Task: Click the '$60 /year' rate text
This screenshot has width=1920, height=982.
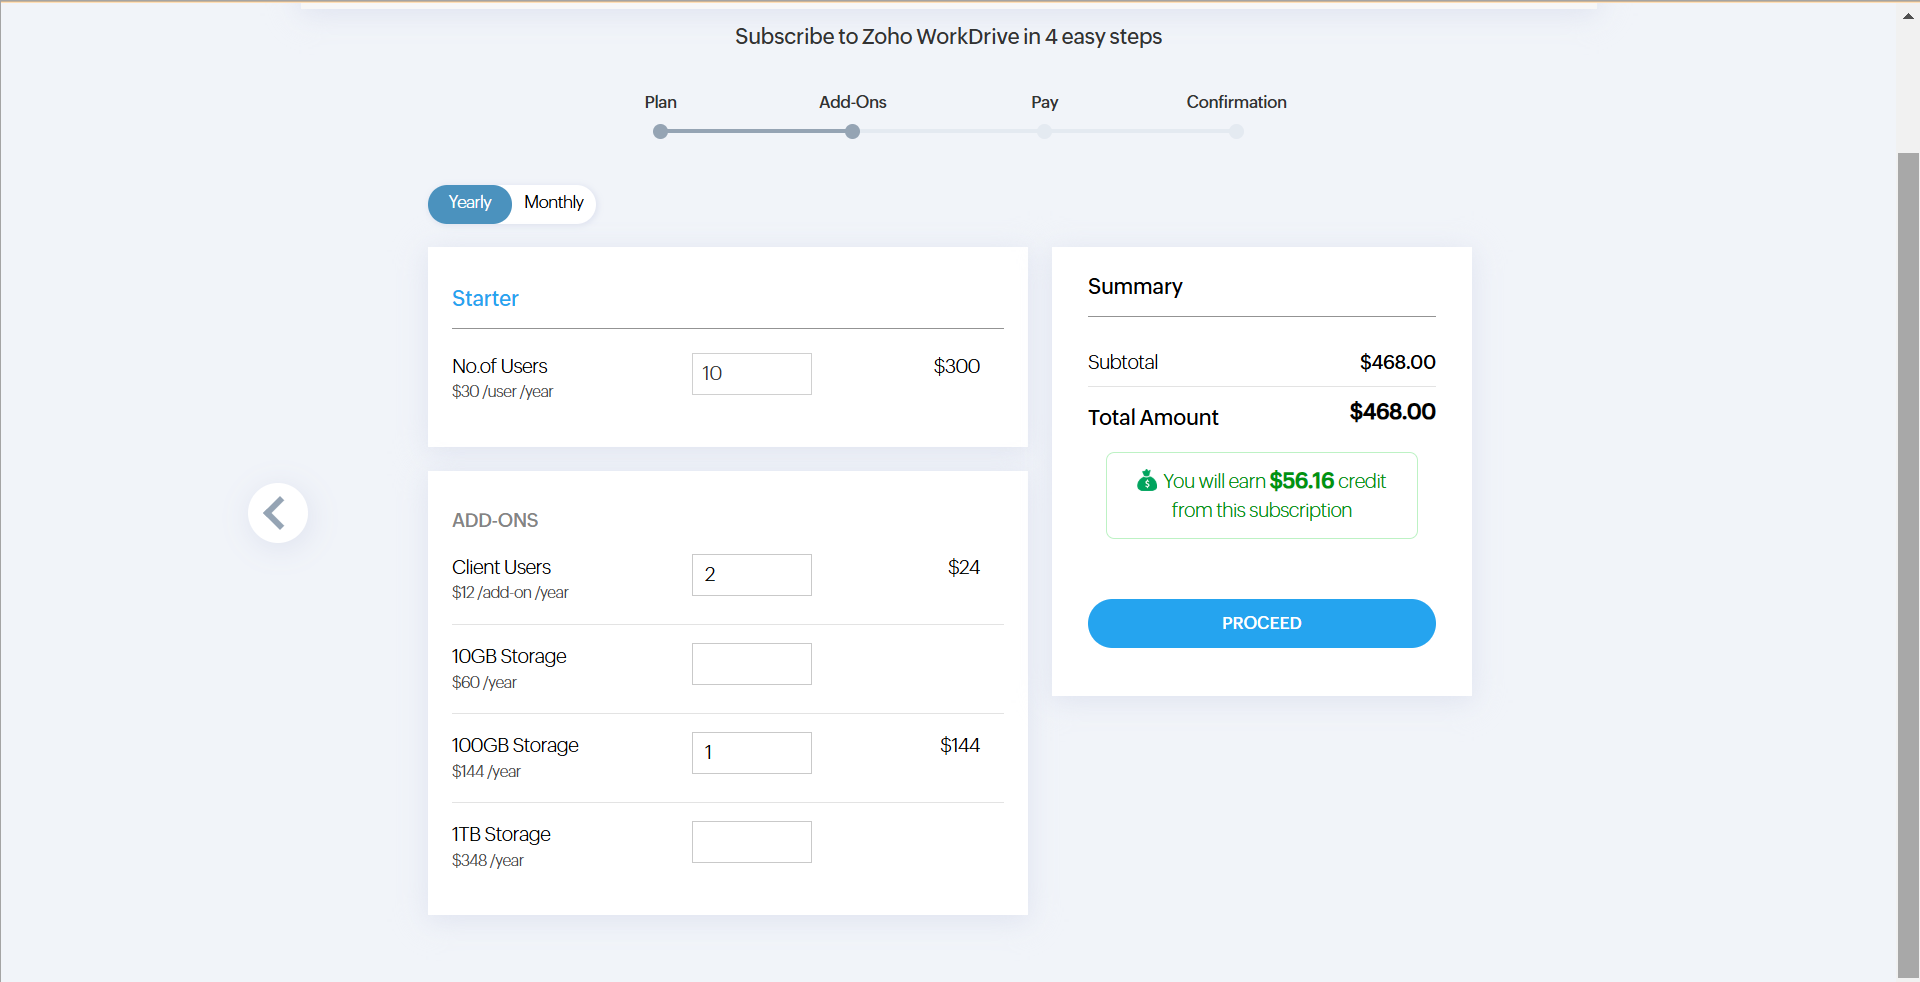Action: [484, 683]
